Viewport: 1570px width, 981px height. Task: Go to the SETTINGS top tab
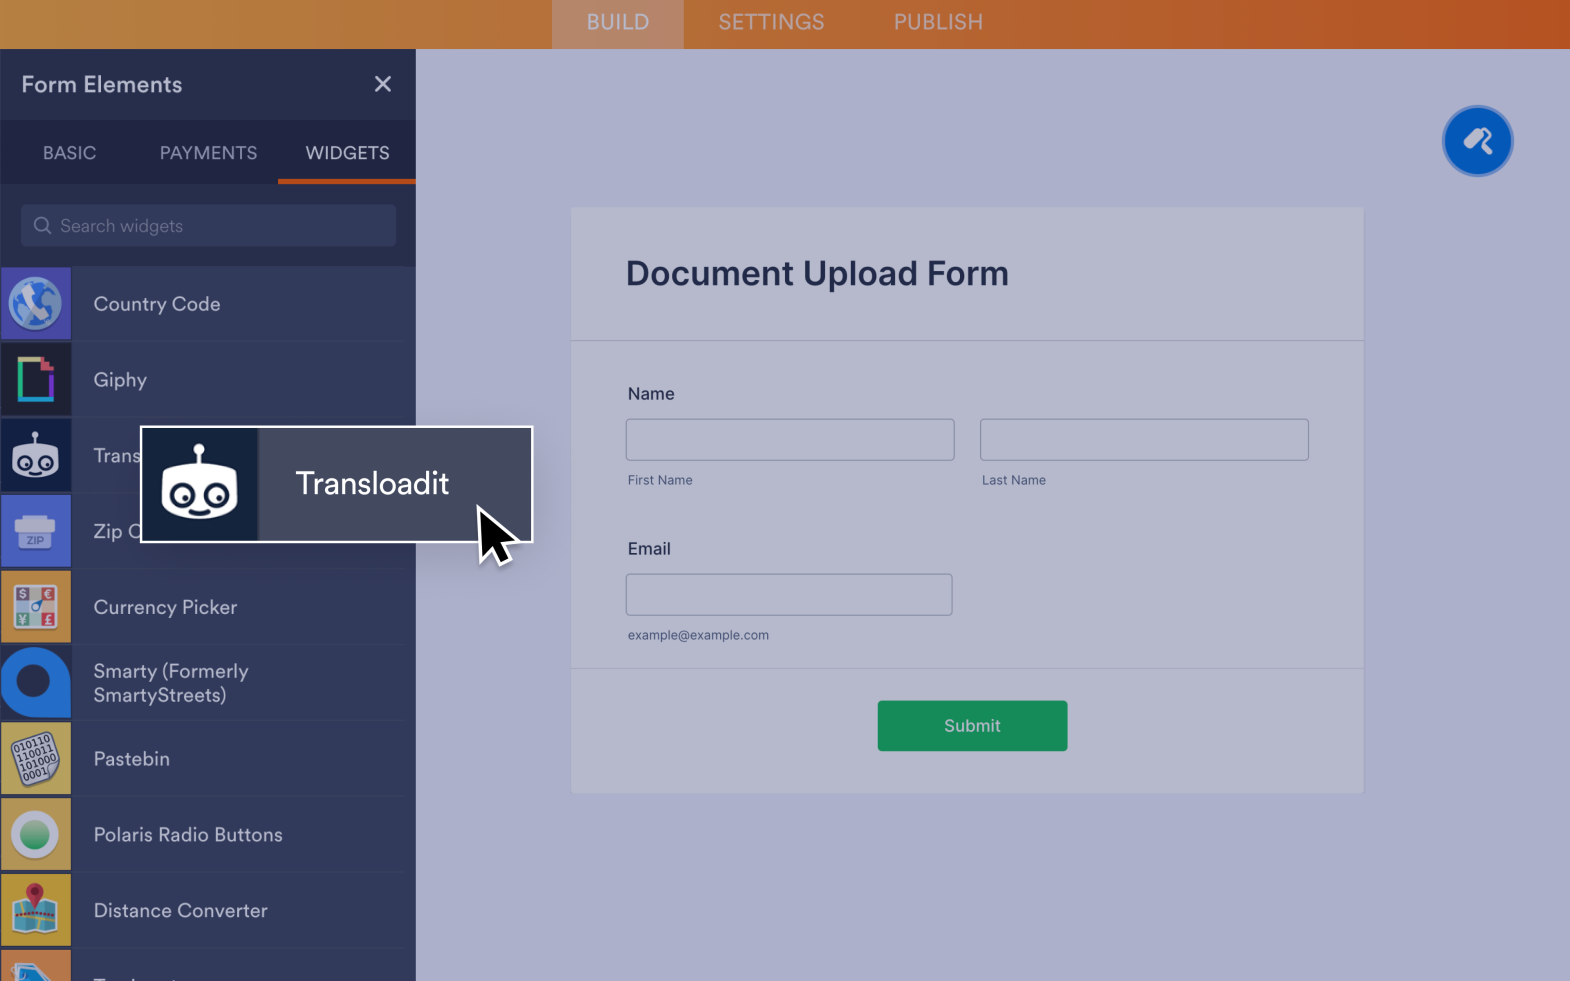[x=771, y=23]
